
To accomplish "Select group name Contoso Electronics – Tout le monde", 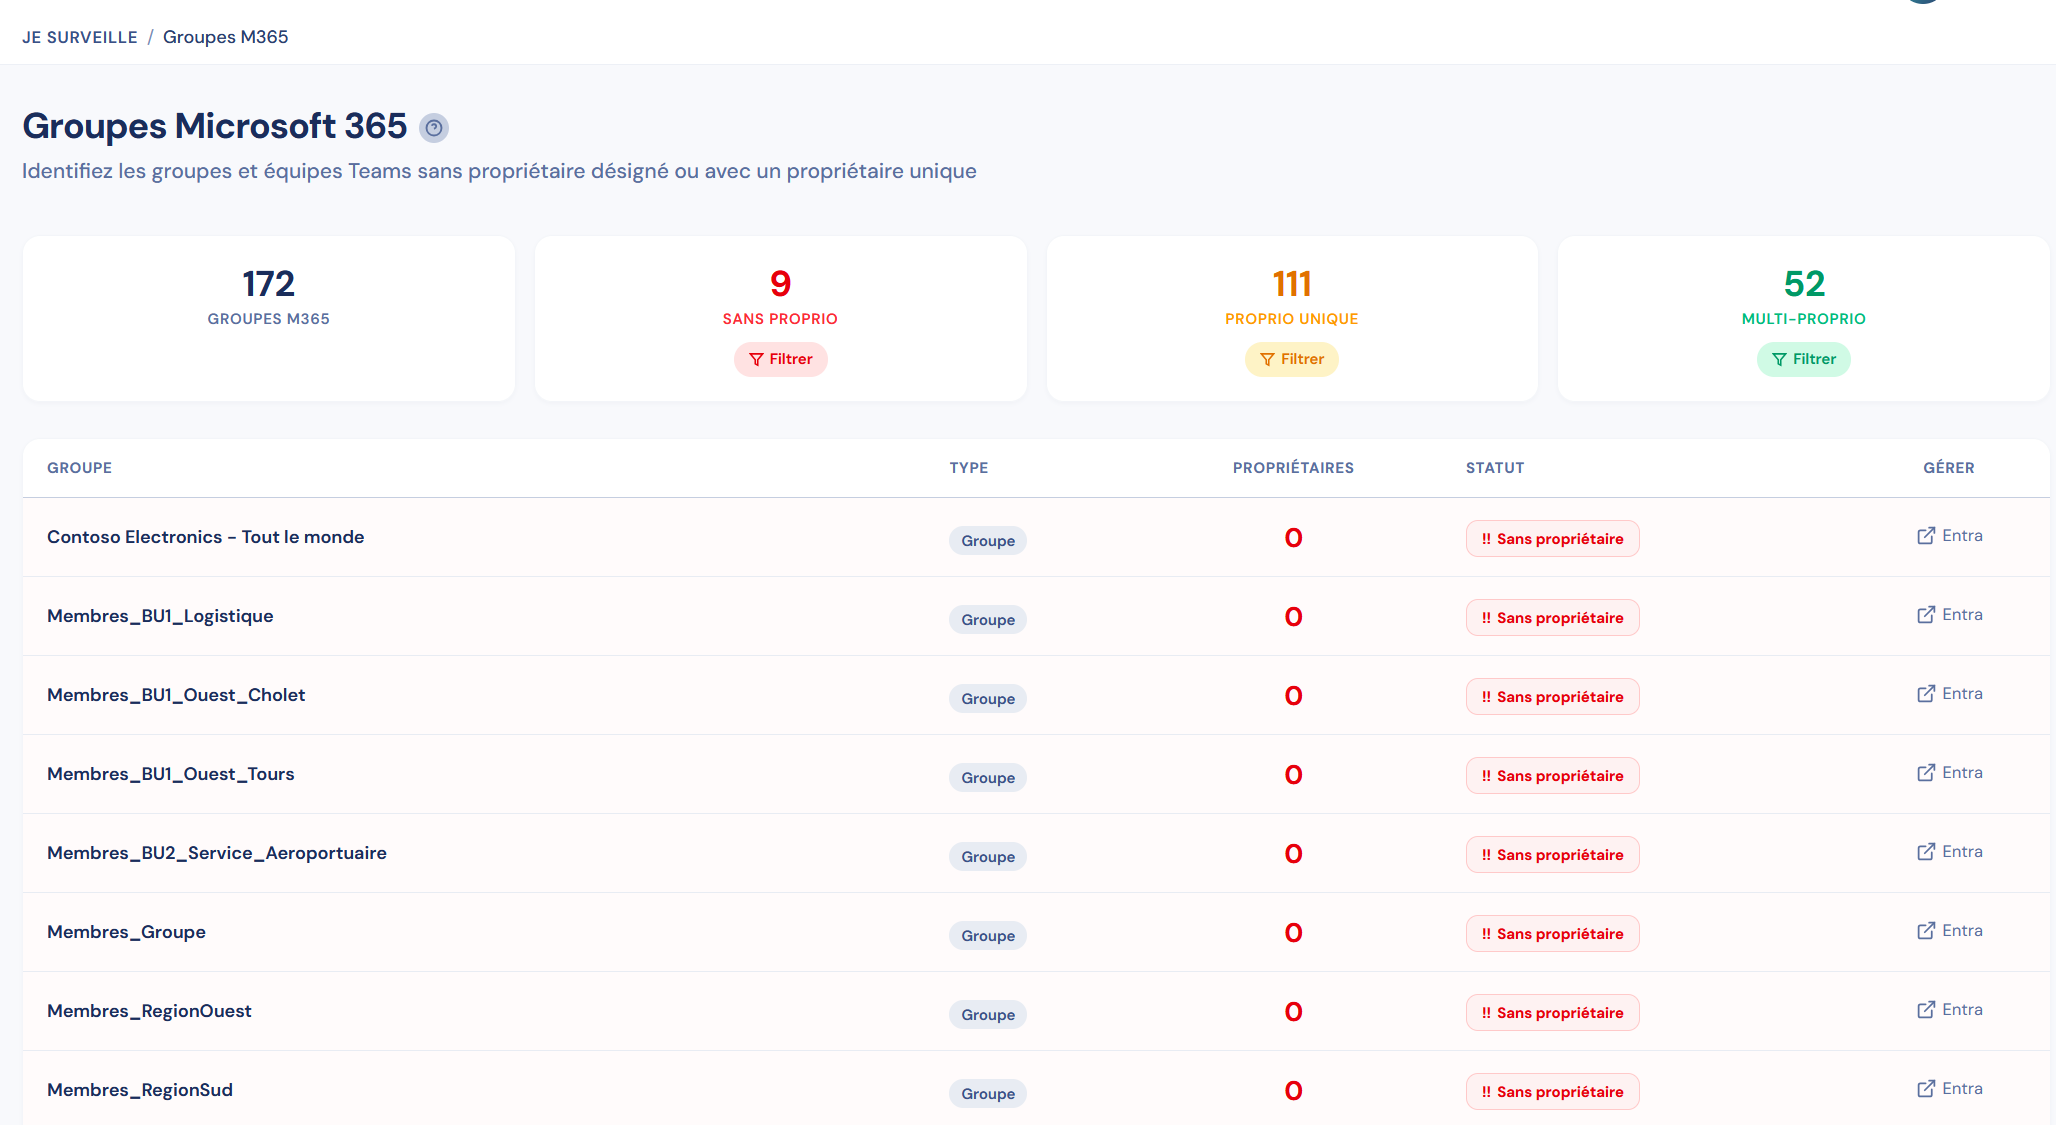I will [206, 537].
